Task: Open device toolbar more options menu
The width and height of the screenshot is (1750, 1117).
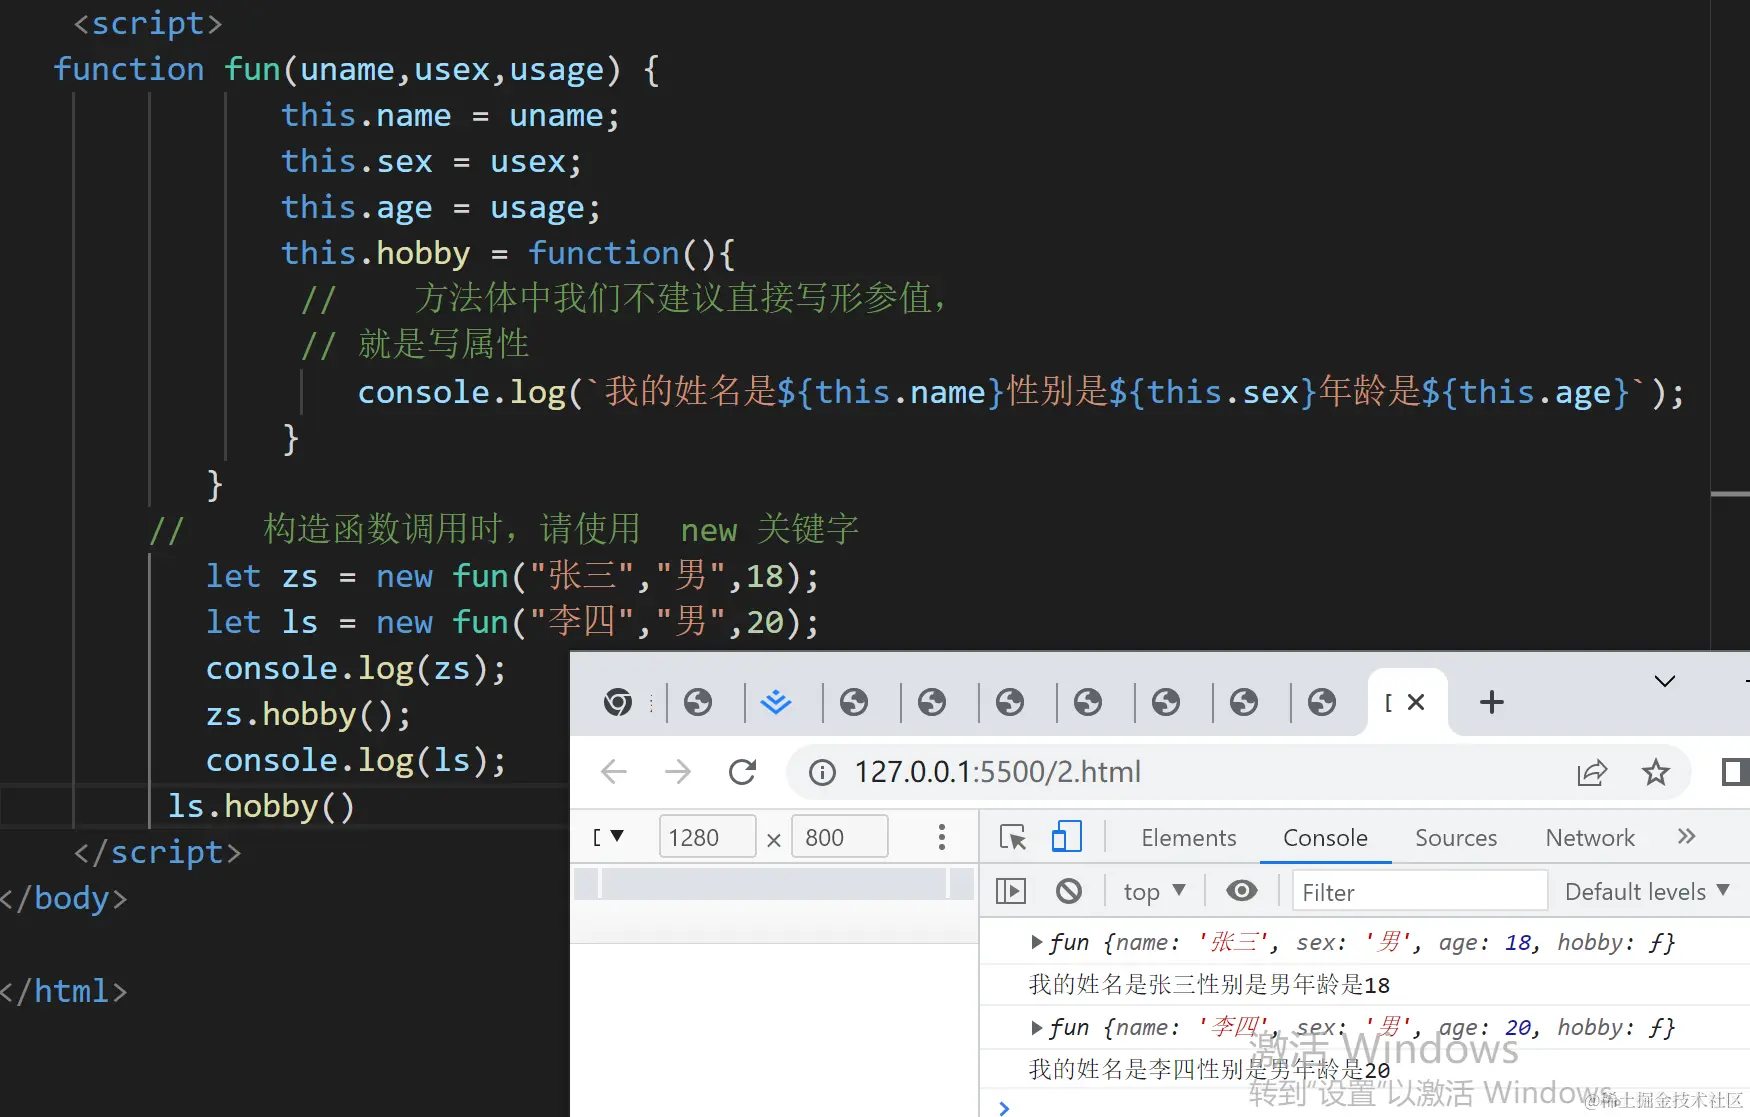Action: coord(942,837)
